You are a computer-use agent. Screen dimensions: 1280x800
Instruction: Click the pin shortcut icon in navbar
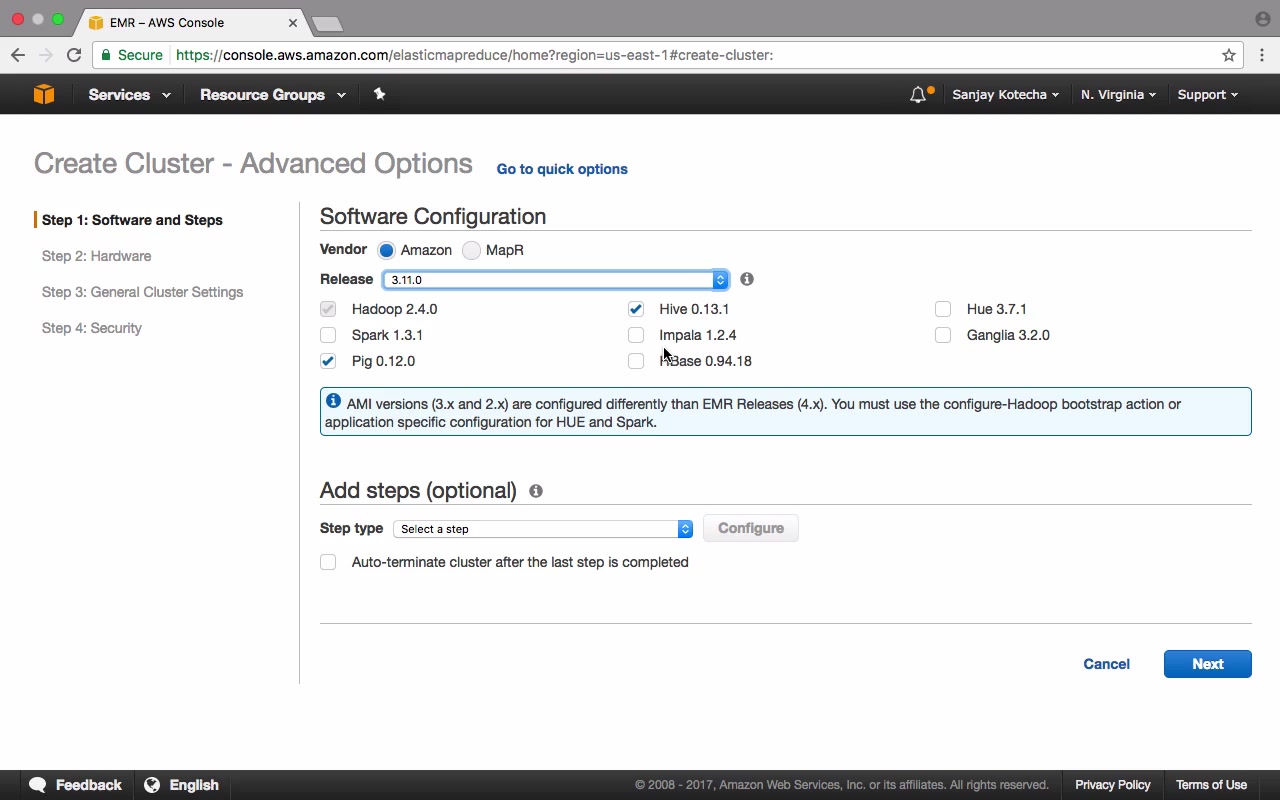tap(379, 94)
